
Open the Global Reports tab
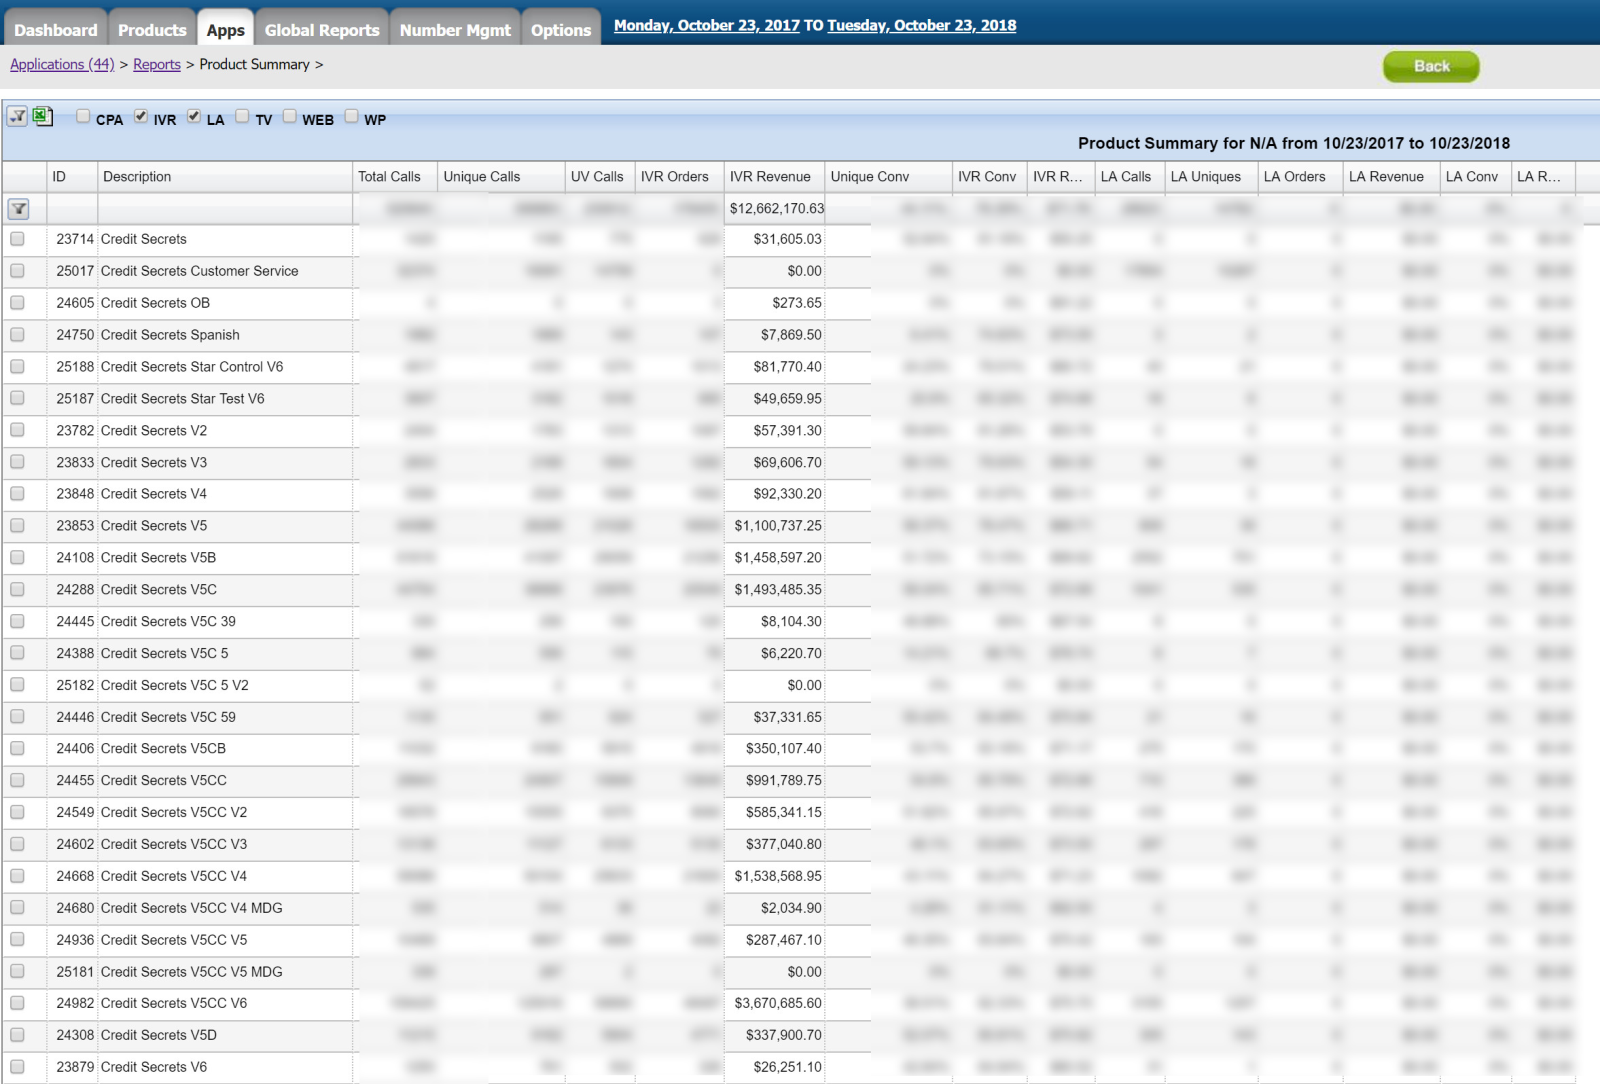322,30
